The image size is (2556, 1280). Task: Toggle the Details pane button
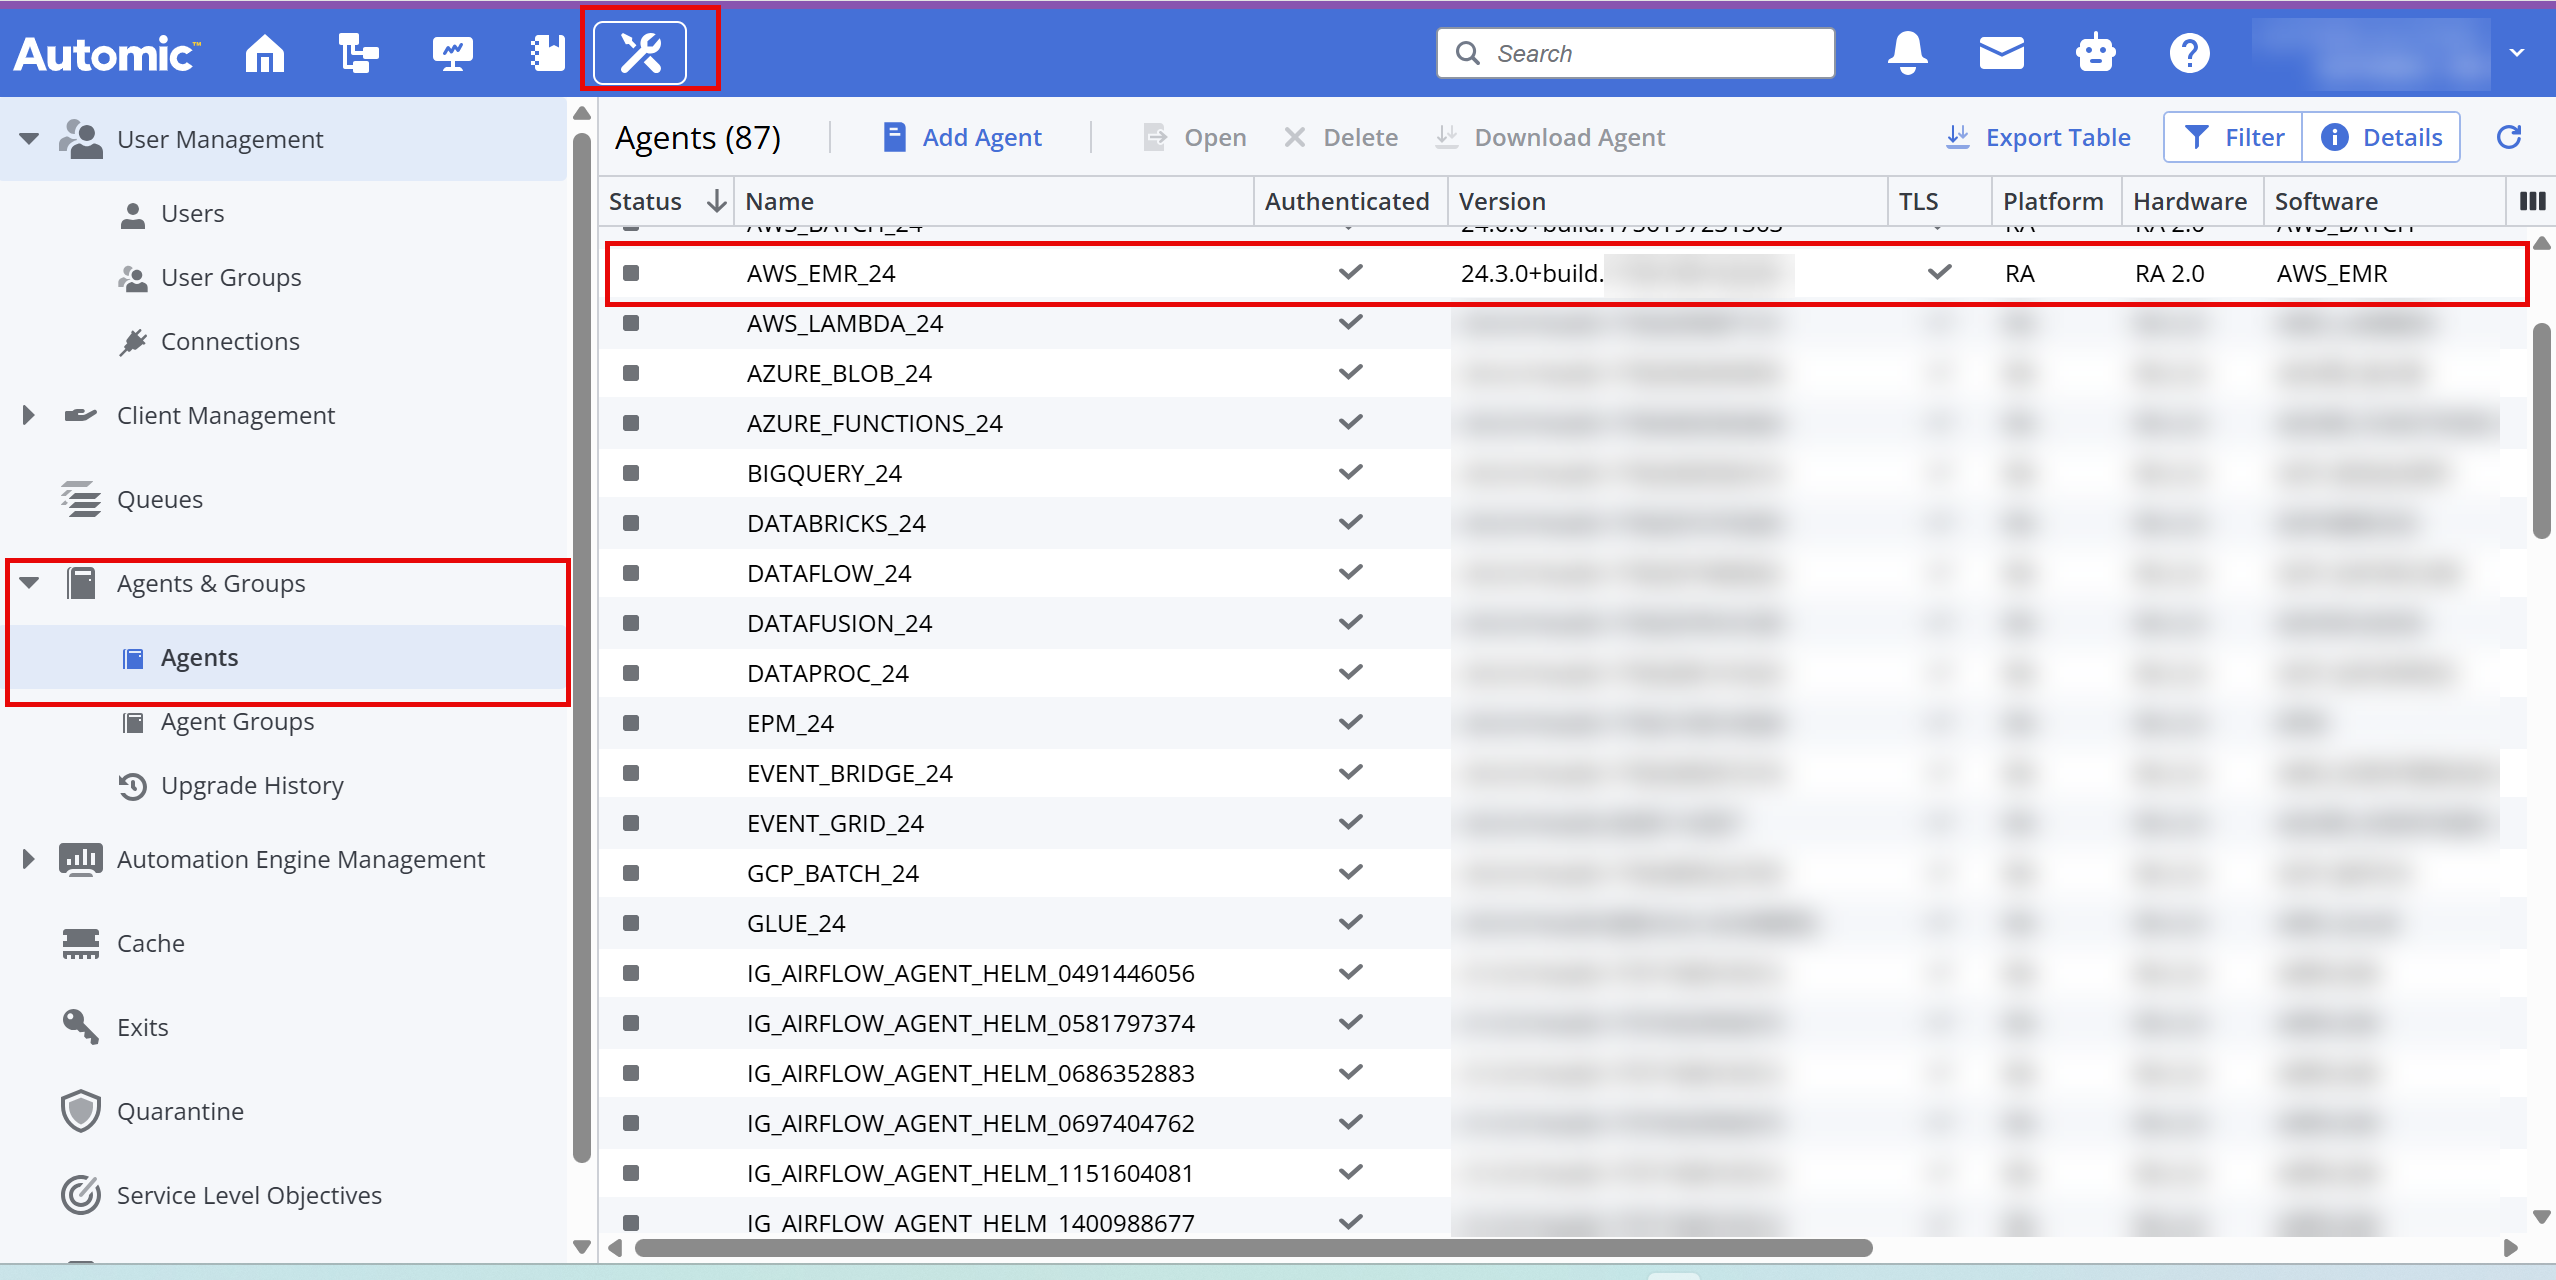2382,137
